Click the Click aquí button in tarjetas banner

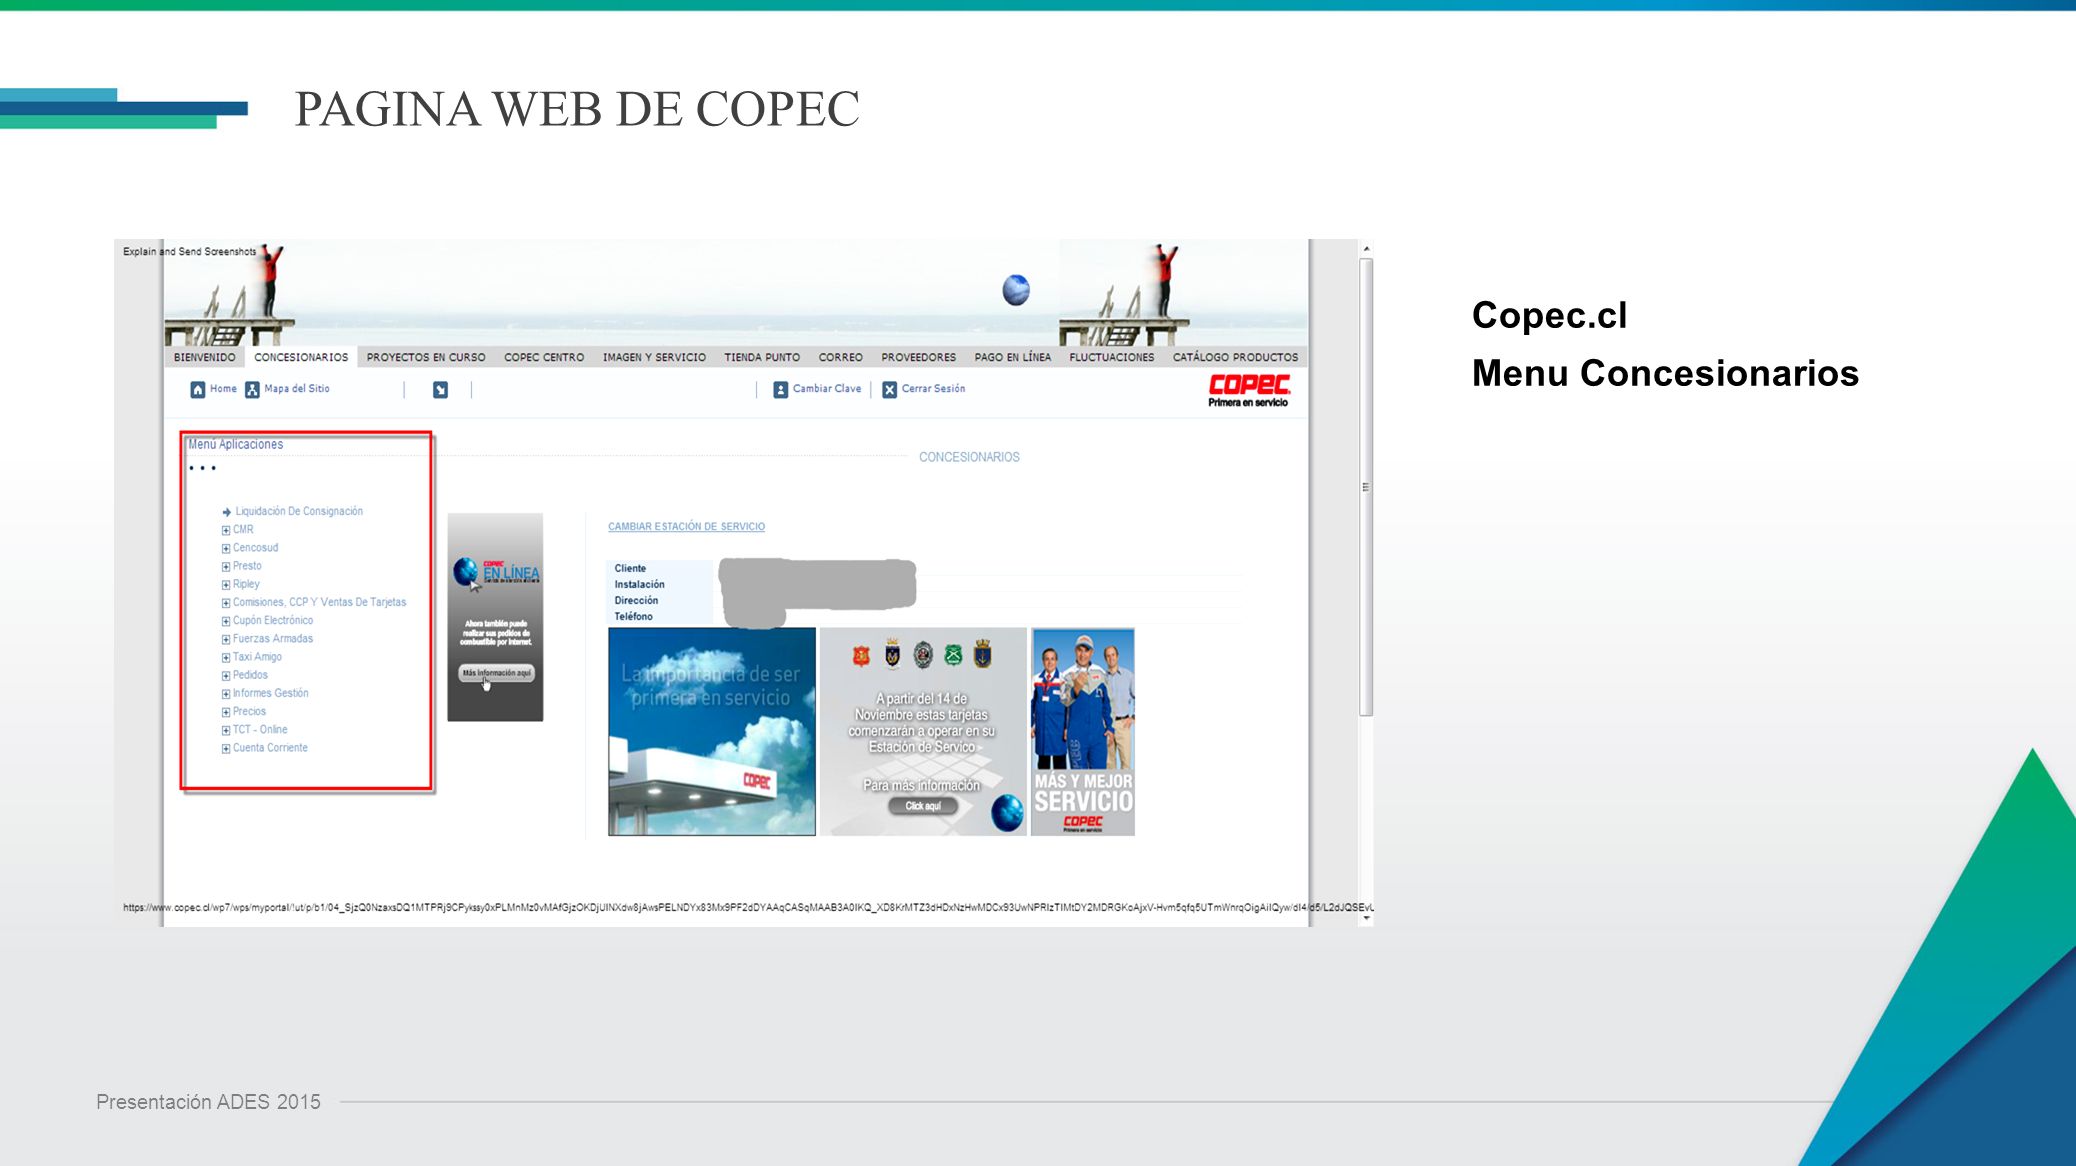tap(923, 806)
